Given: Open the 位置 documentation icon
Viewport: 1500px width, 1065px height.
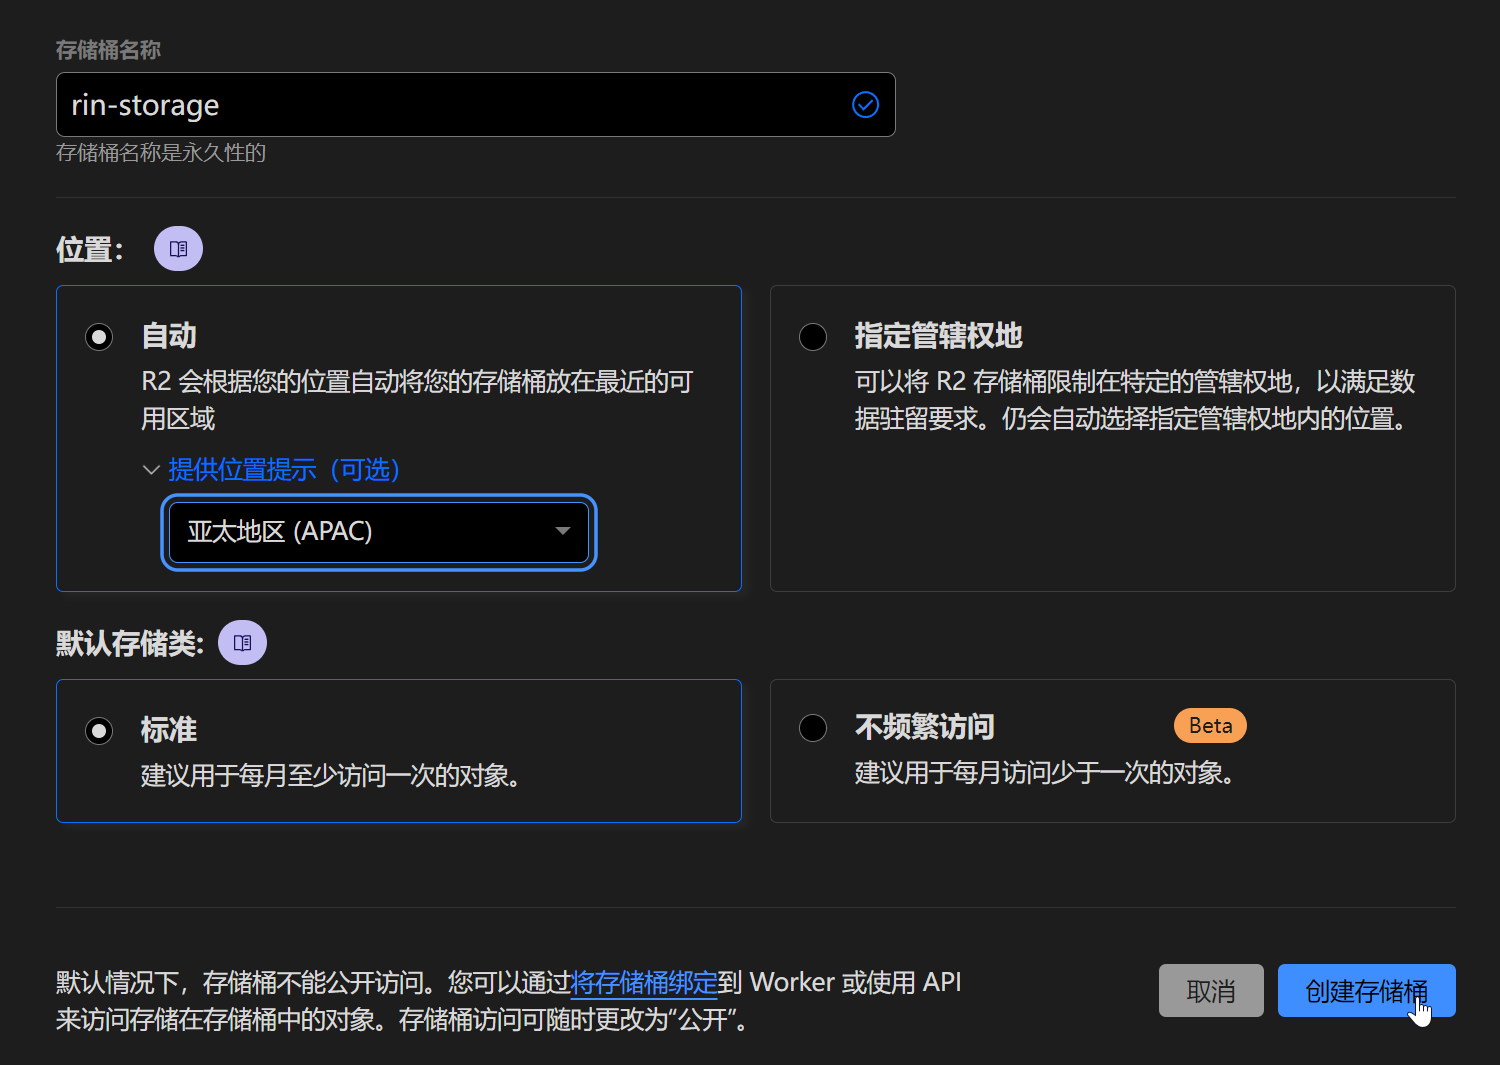Looking at the screenshot, I should [x=177, y=248].
